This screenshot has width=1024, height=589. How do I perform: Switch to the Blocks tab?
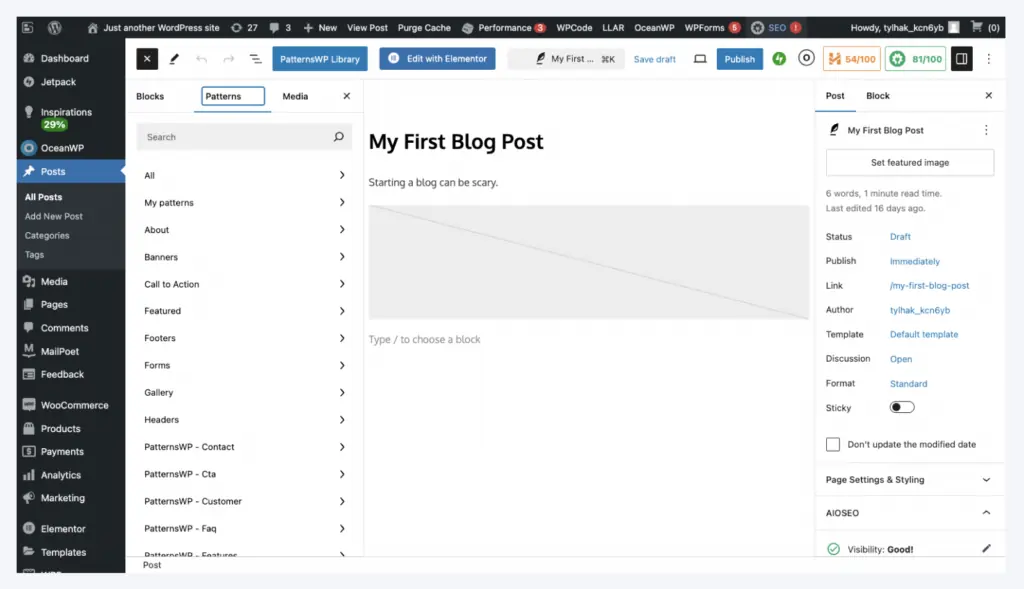point(150,96)
